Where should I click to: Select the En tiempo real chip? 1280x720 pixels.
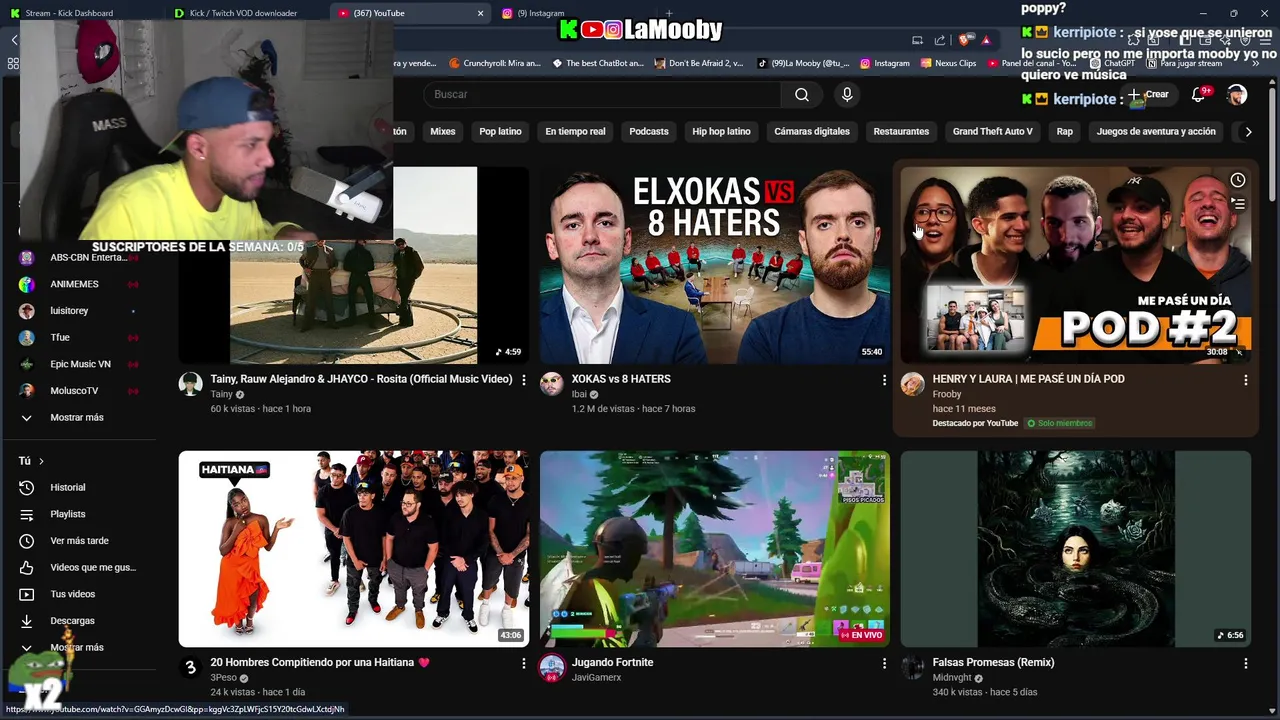(x=575, y=131)
